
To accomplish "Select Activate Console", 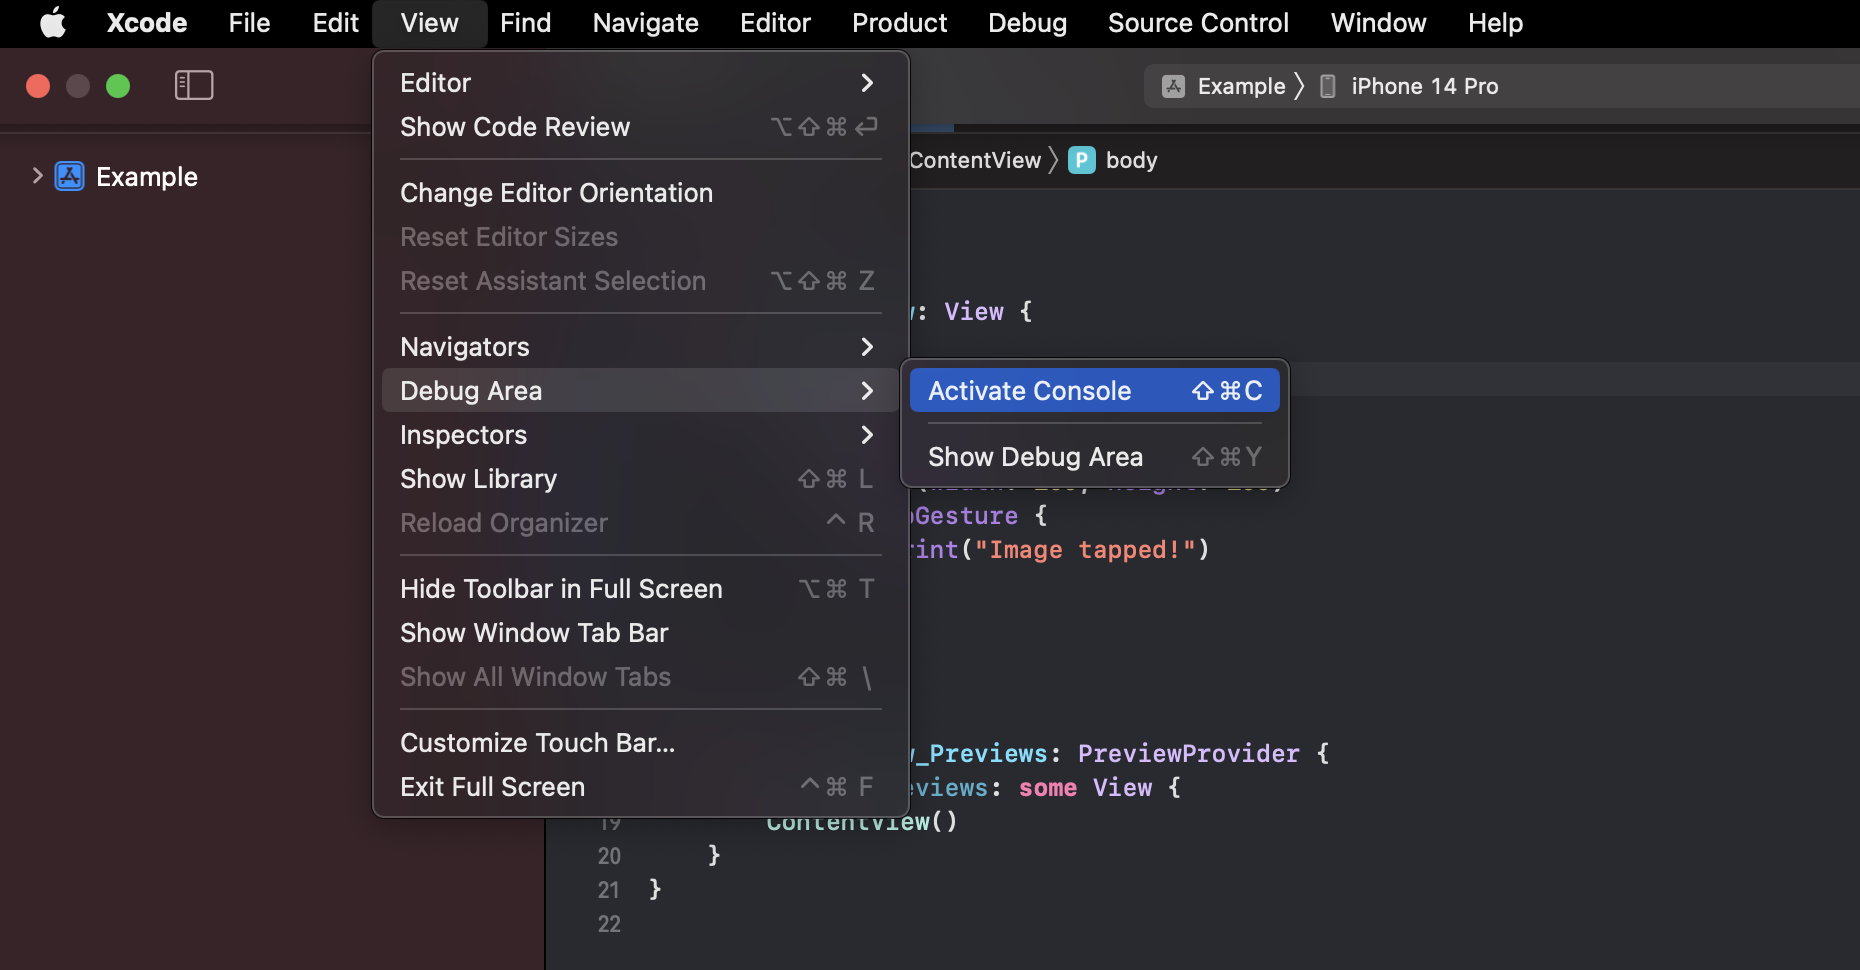I will (1094, 391).
